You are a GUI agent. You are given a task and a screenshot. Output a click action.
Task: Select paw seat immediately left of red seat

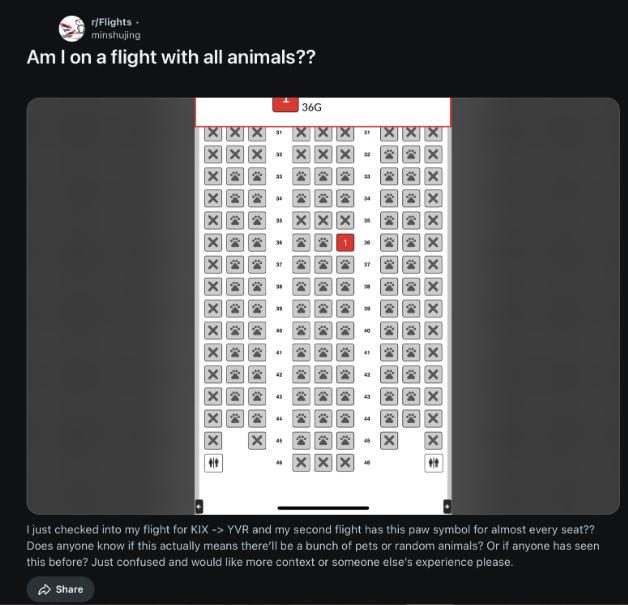(x=323, y=242)
